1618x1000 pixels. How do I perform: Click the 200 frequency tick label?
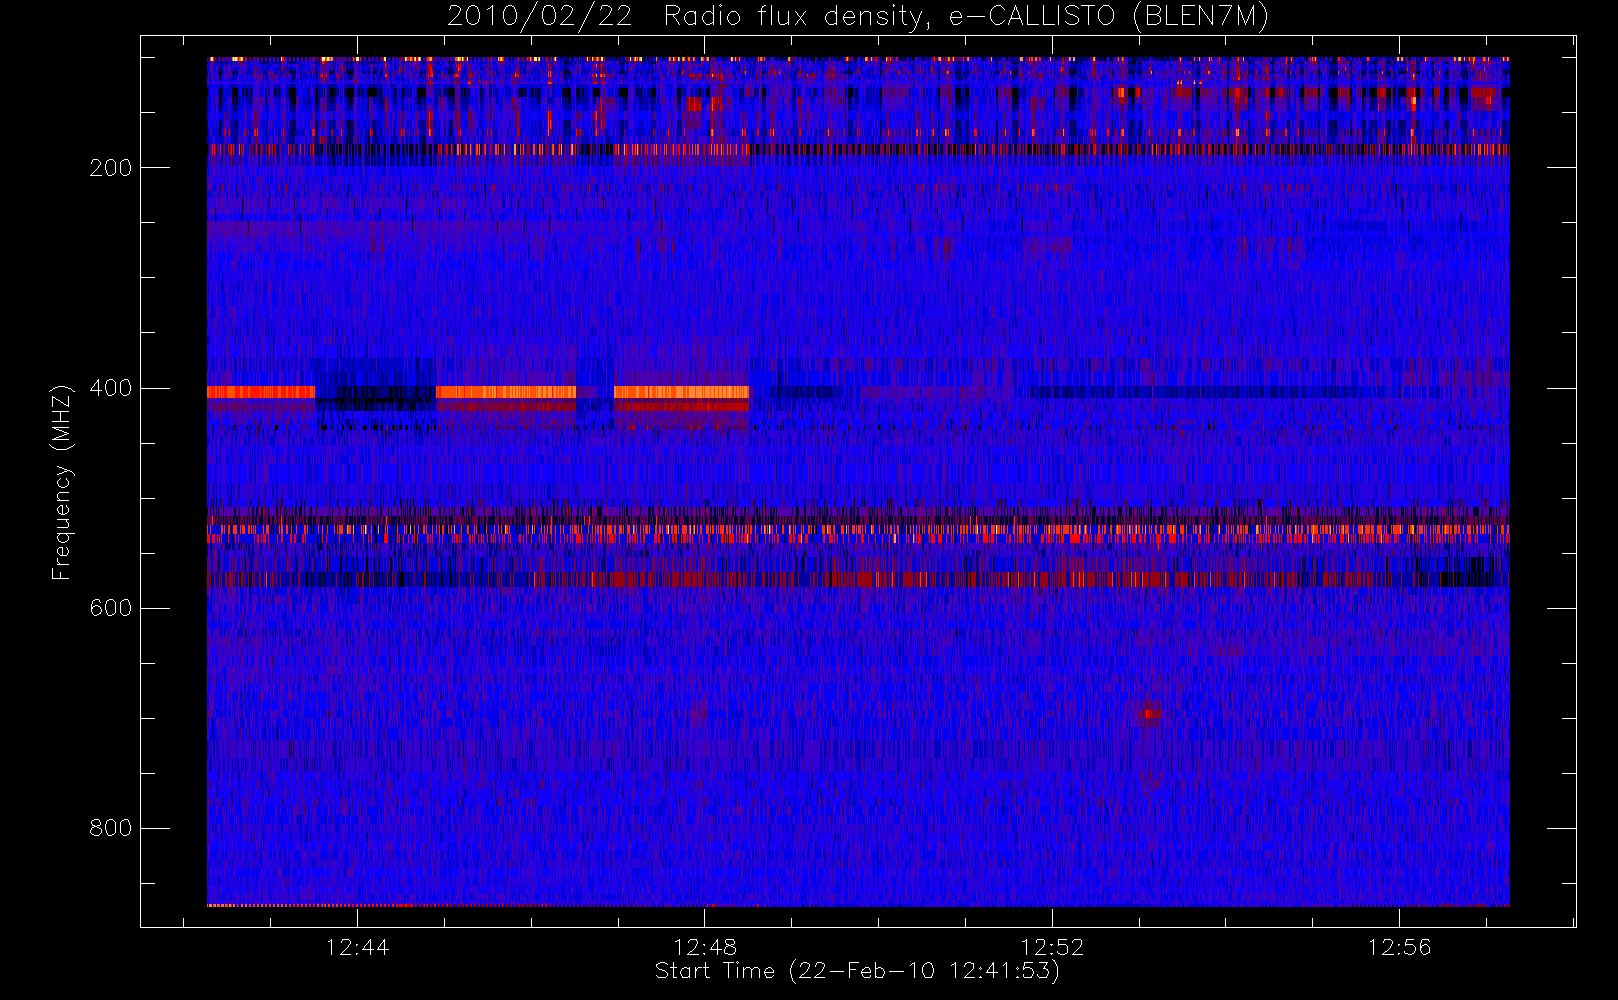click(110, 168)
